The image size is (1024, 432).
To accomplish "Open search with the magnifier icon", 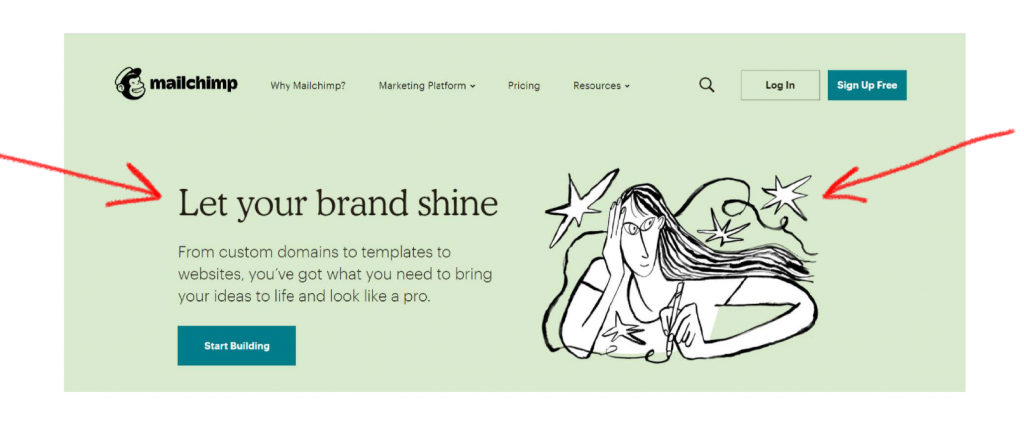I will click(707, 85).
